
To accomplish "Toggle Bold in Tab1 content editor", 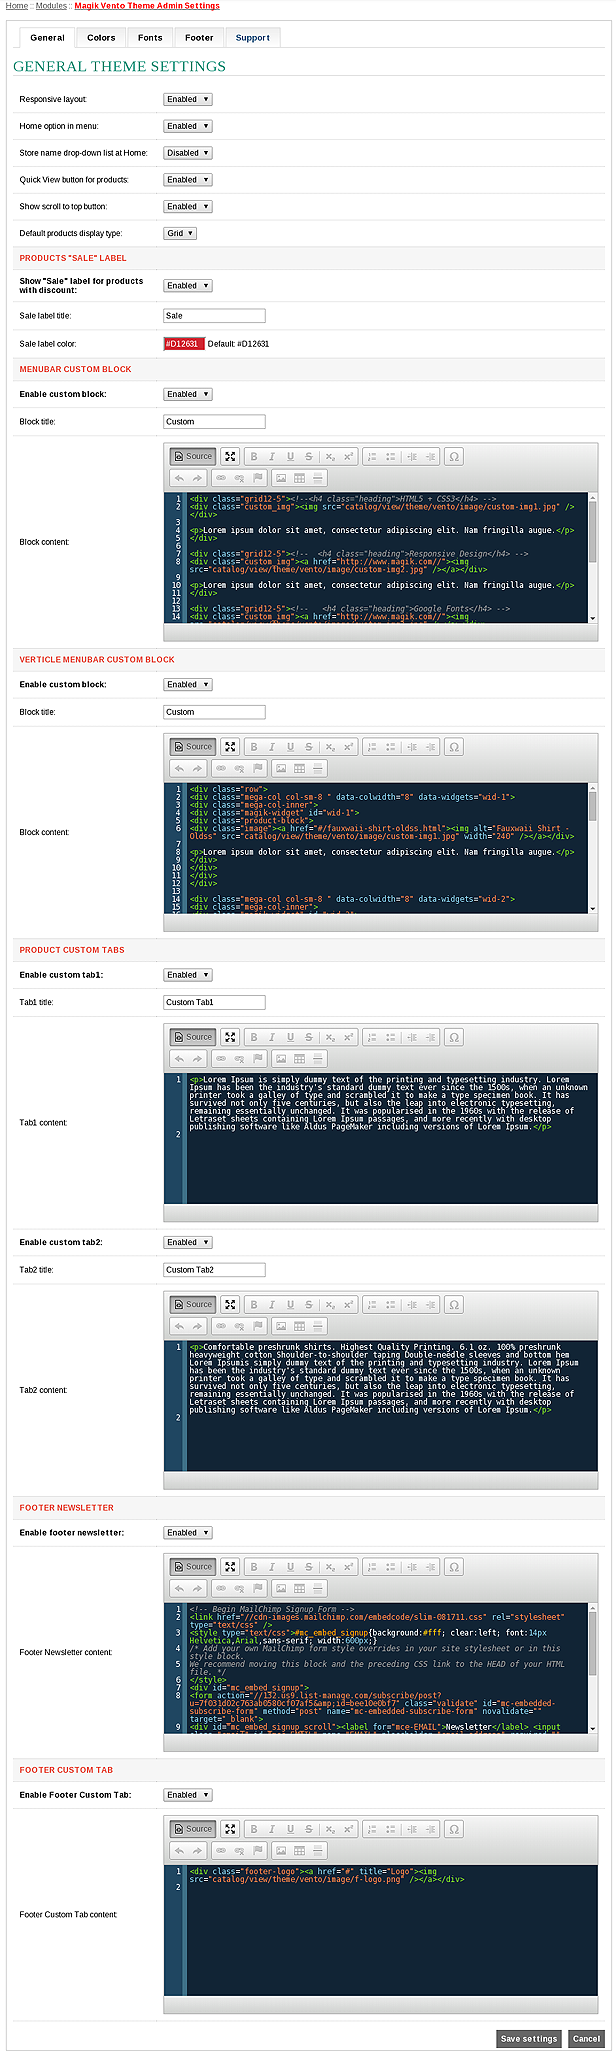I will (x=254, y=1037).
